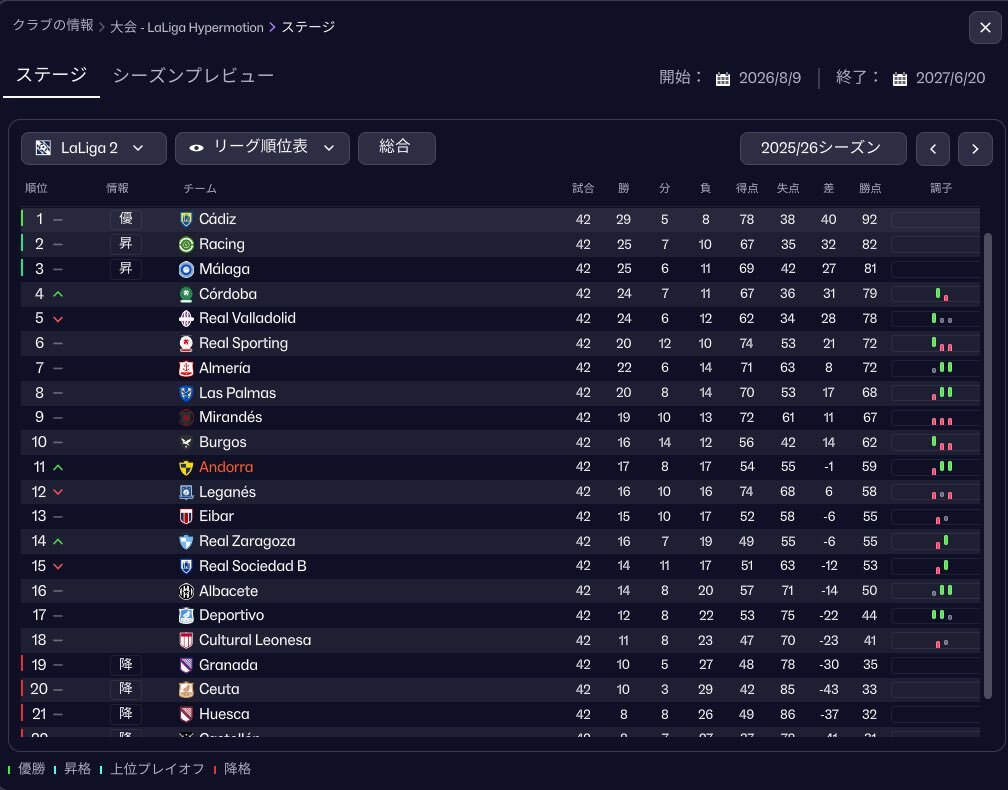Viewport: 1008px width, 790px height.
Task: Click the Las Palmas club badge
Action: coord(186,393)
